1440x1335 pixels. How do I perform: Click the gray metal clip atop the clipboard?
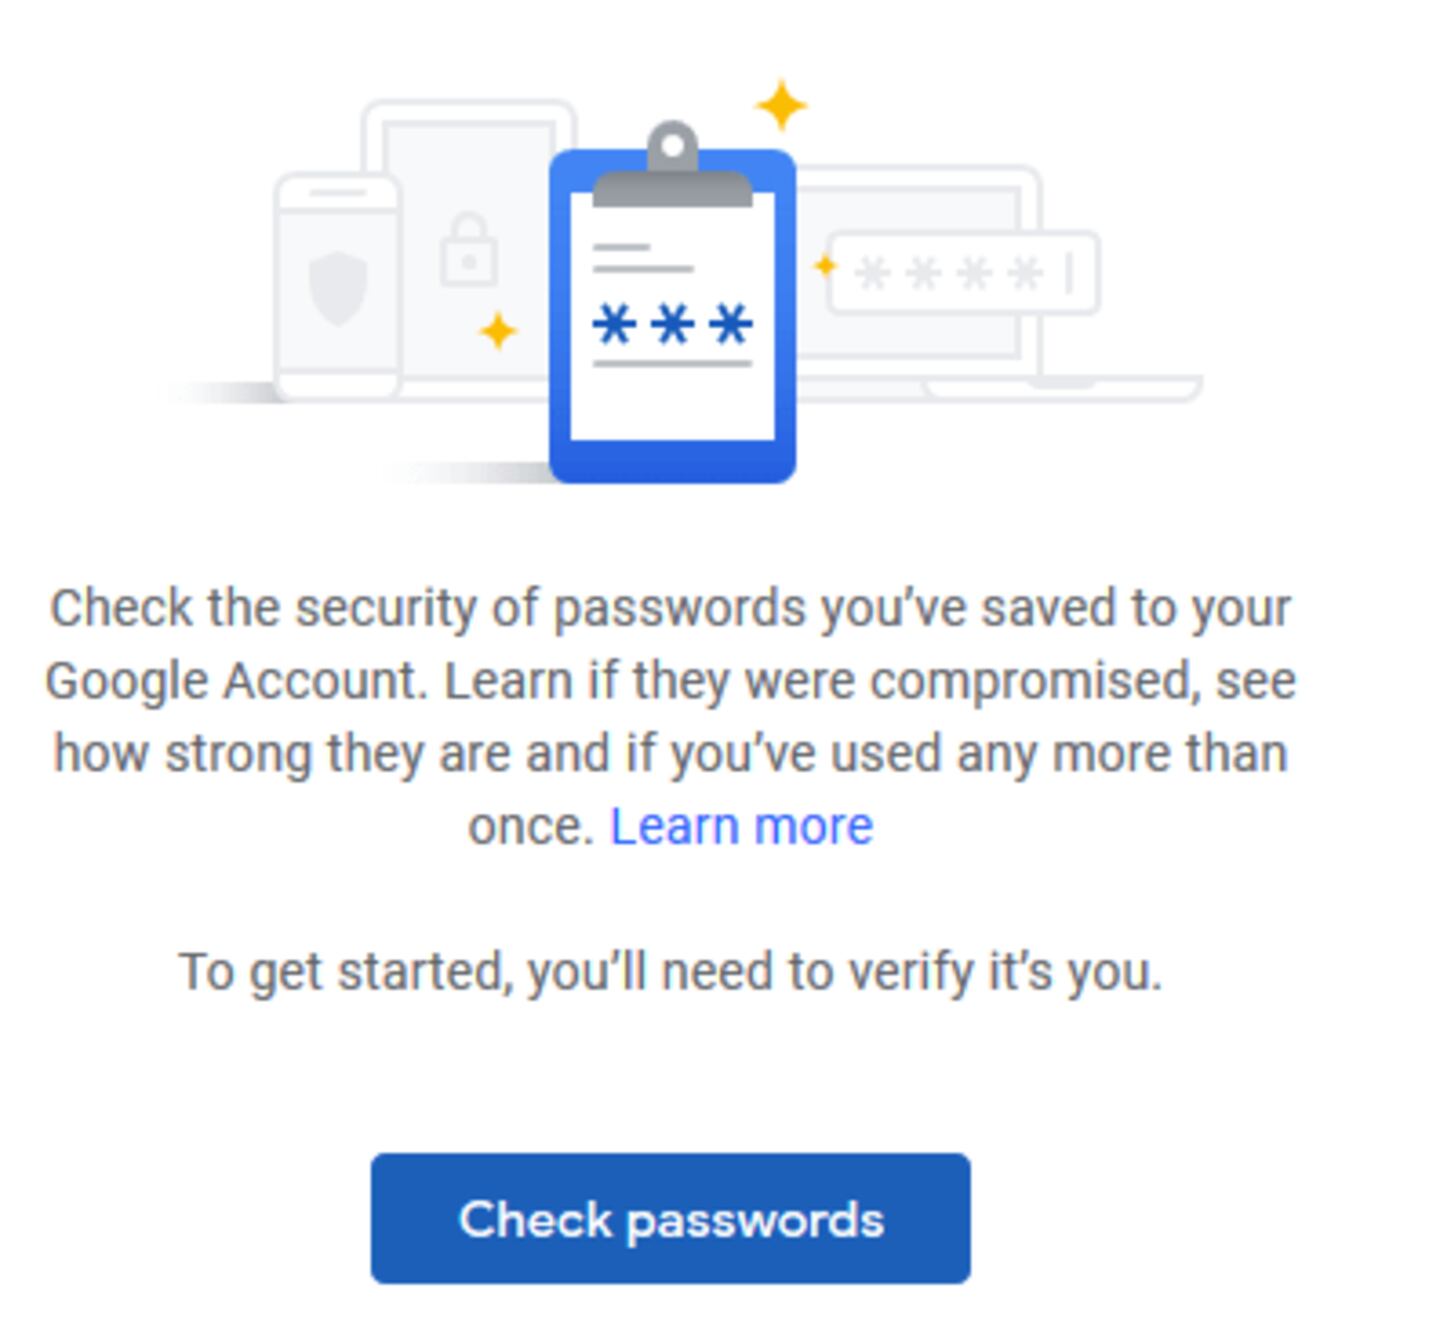pyautogui.click(x=672, y=172)
